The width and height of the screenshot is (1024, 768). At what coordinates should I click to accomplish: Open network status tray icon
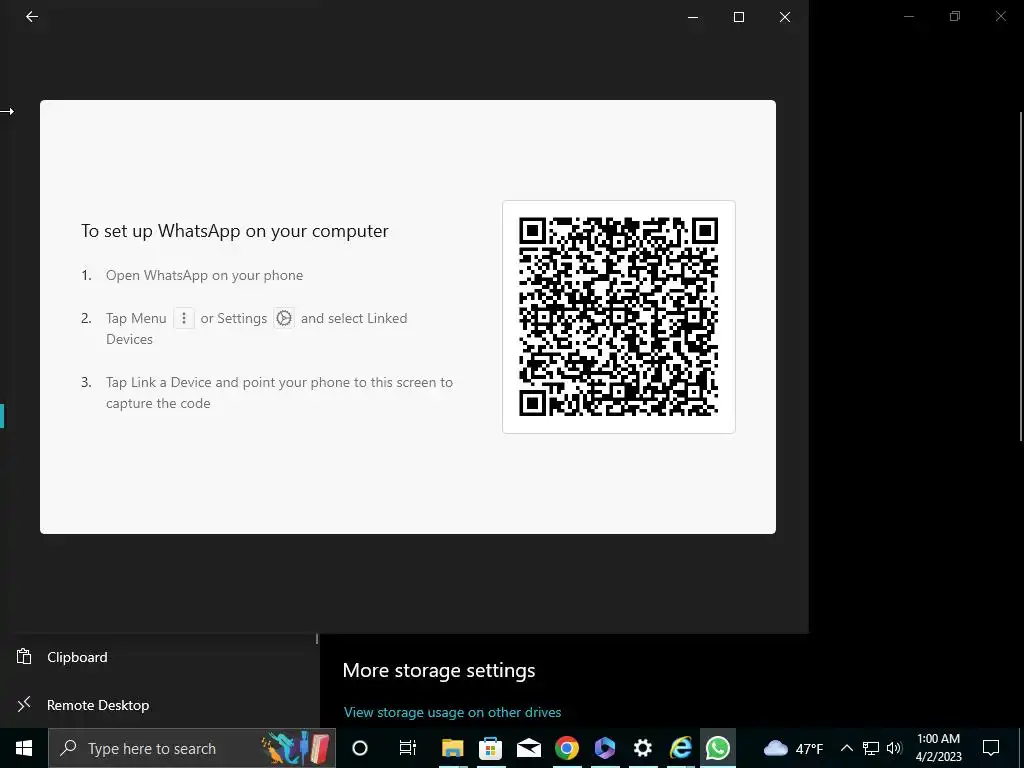click(871, 748)
